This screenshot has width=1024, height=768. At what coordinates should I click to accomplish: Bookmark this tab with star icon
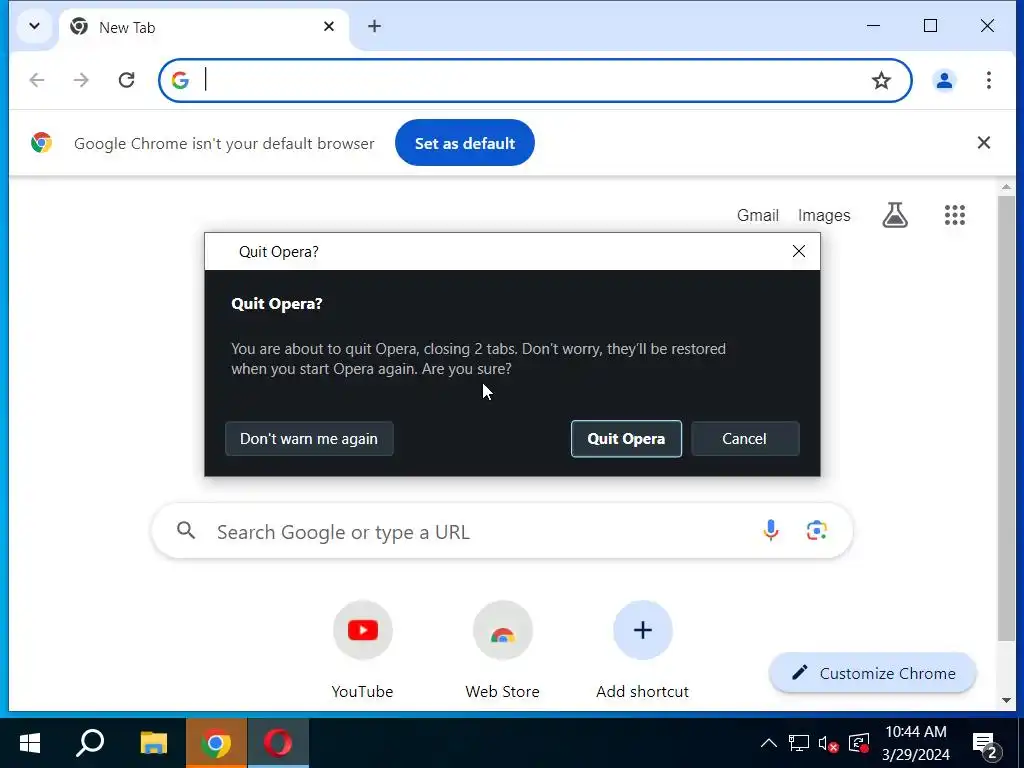point(881,80)
